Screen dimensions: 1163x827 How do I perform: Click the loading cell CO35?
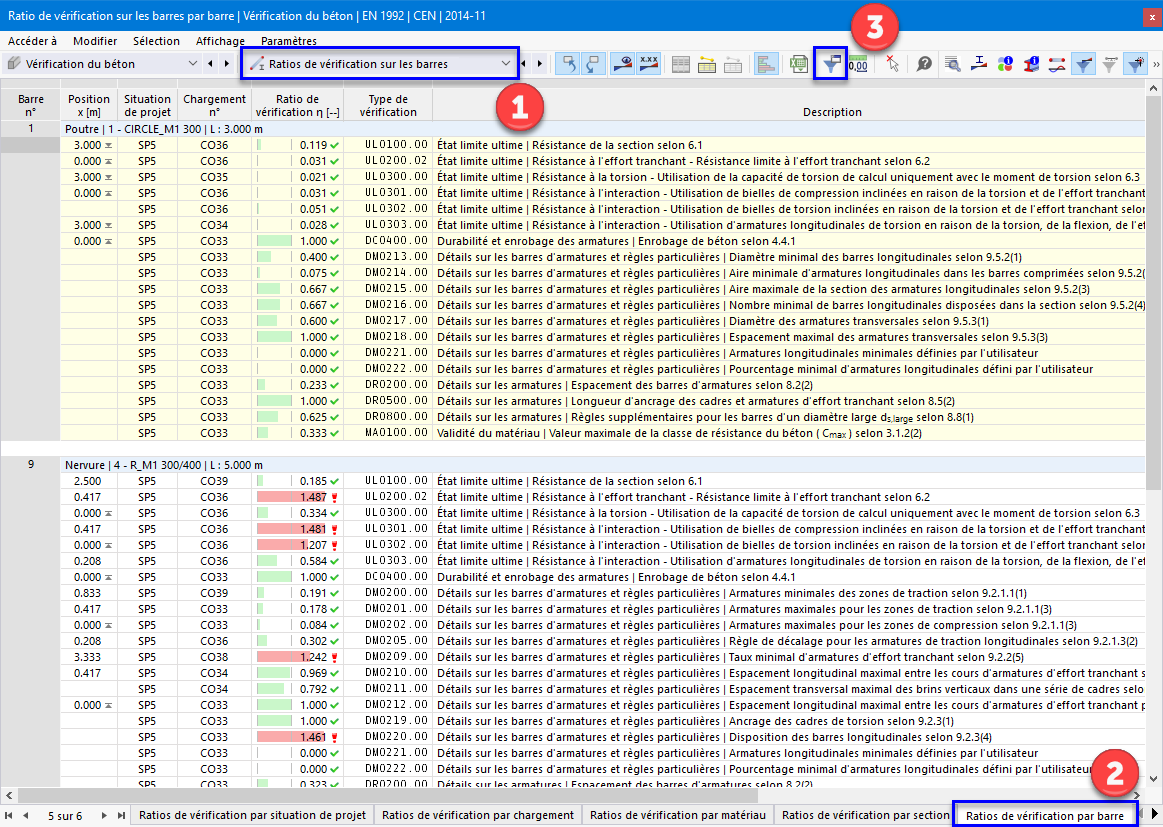point(214,177)
